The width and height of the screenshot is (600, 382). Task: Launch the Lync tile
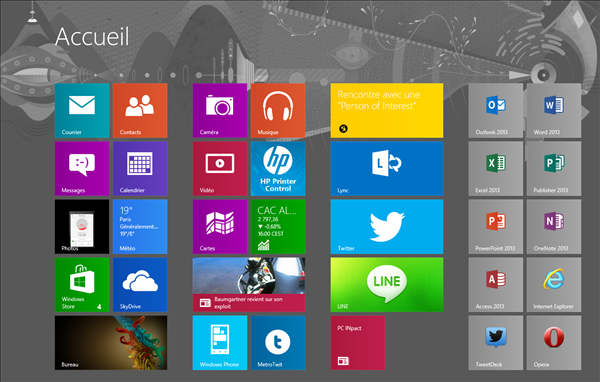coord(387,169)
